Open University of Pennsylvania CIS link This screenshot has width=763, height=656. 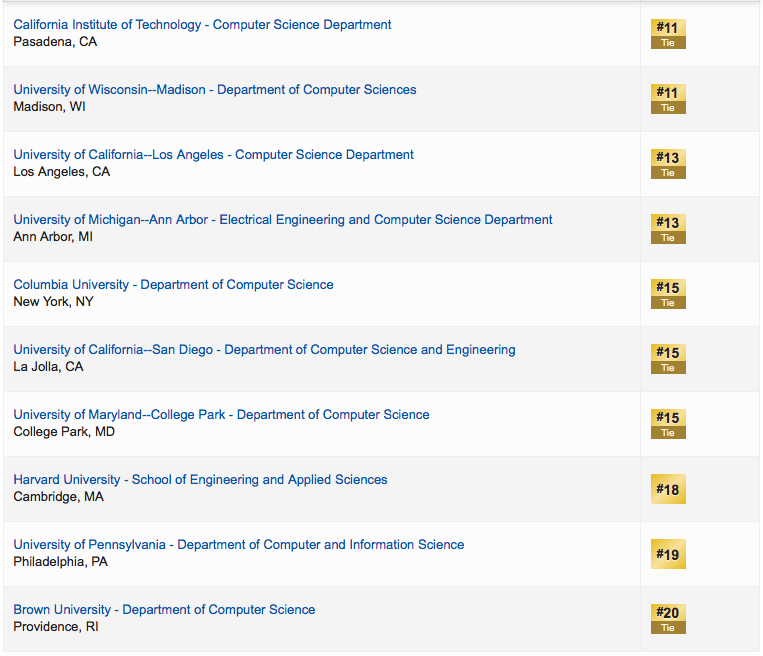point(238,545)
